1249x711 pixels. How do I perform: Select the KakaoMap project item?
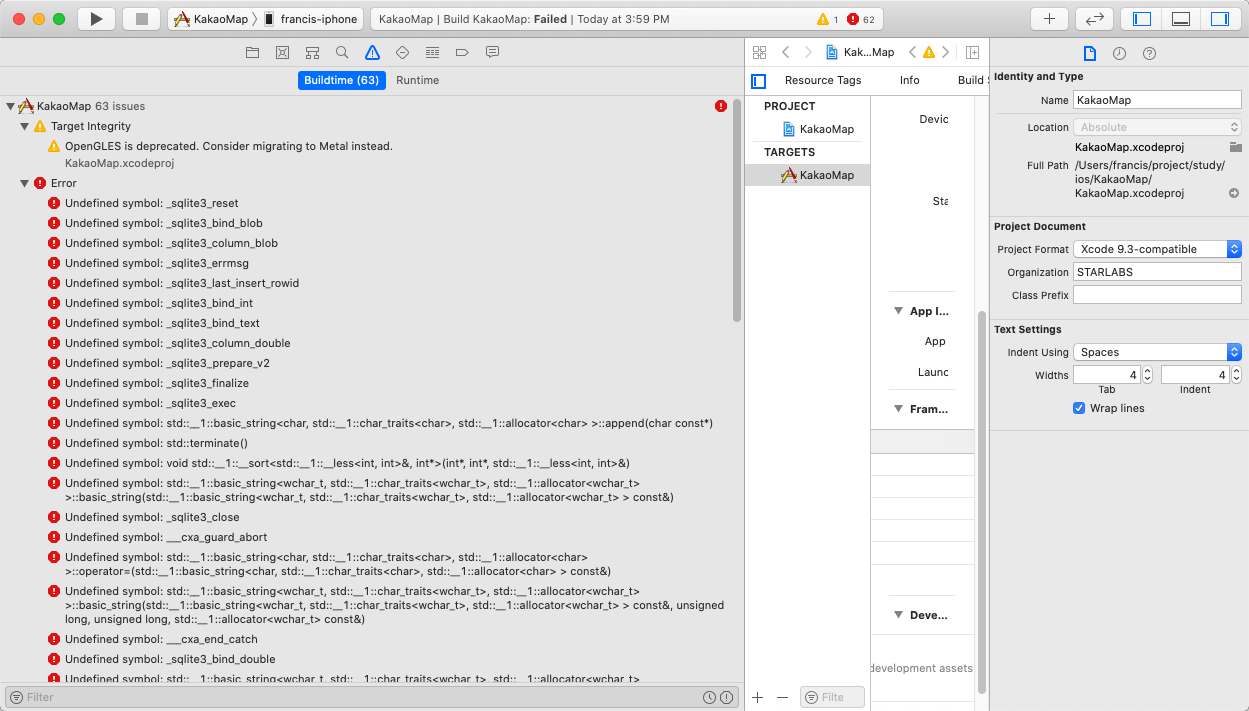click(818, 129)
